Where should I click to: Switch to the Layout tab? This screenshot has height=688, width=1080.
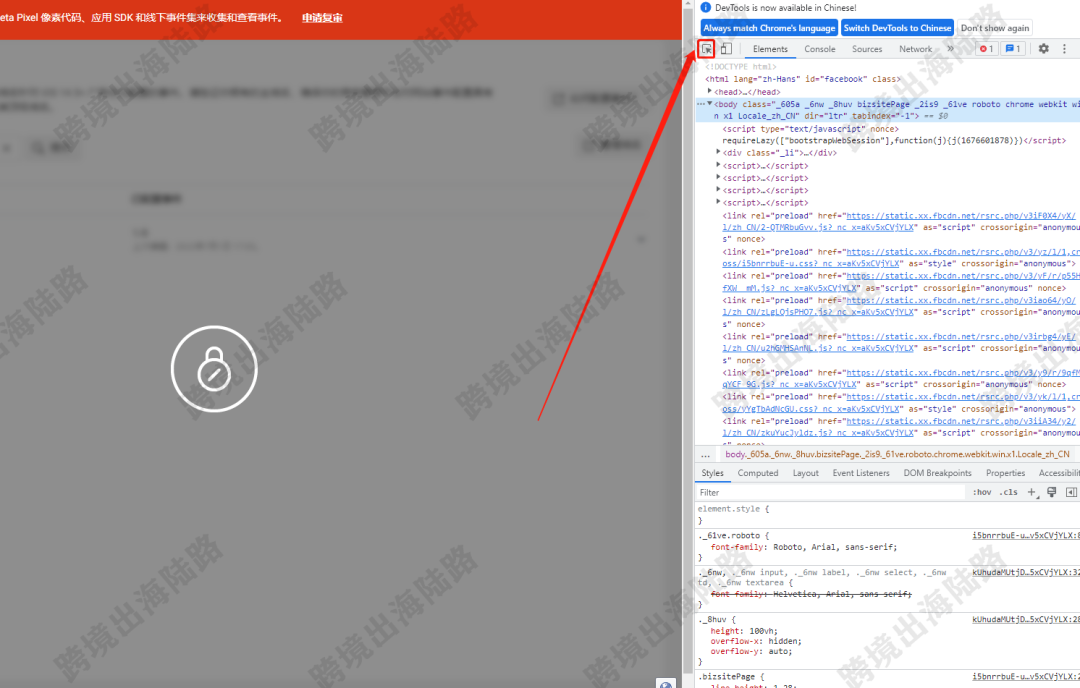(805, 473)
